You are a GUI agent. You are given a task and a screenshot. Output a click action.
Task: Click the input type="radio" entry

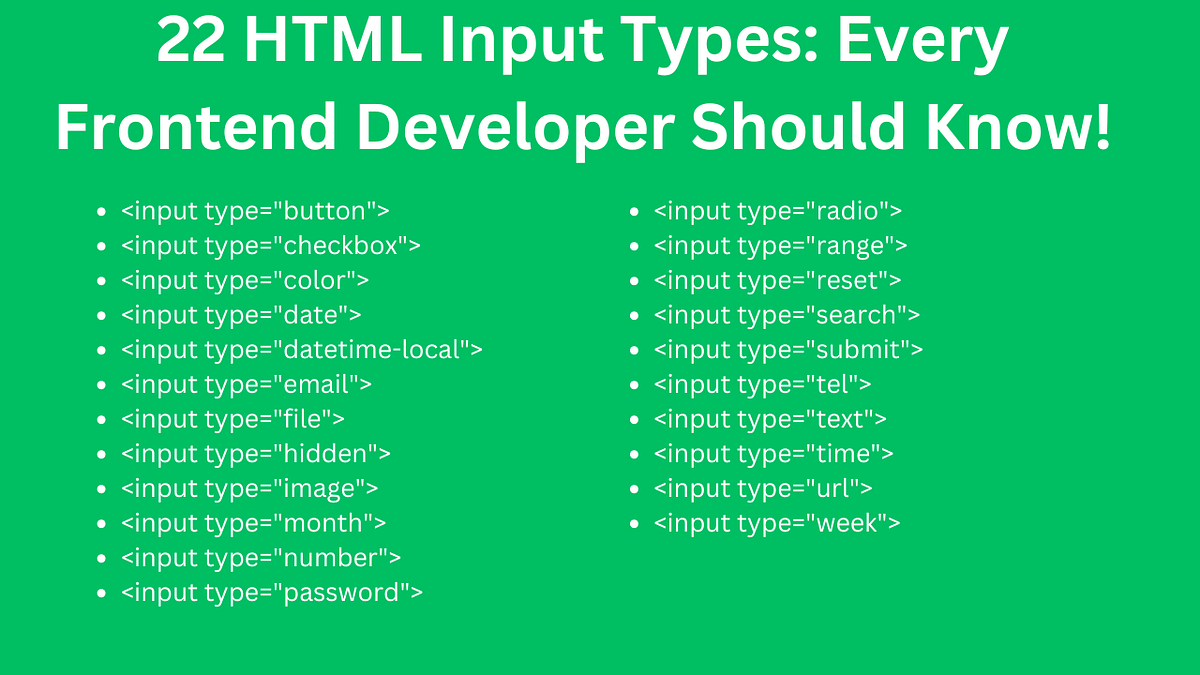(x=777, y=210)
